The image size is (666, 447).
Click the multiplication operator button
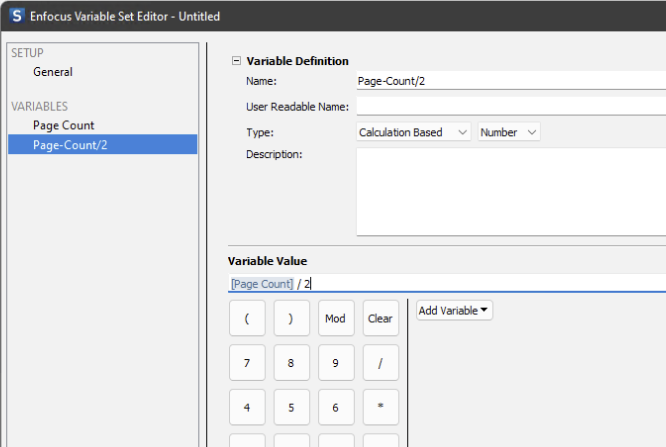(381, 407)
